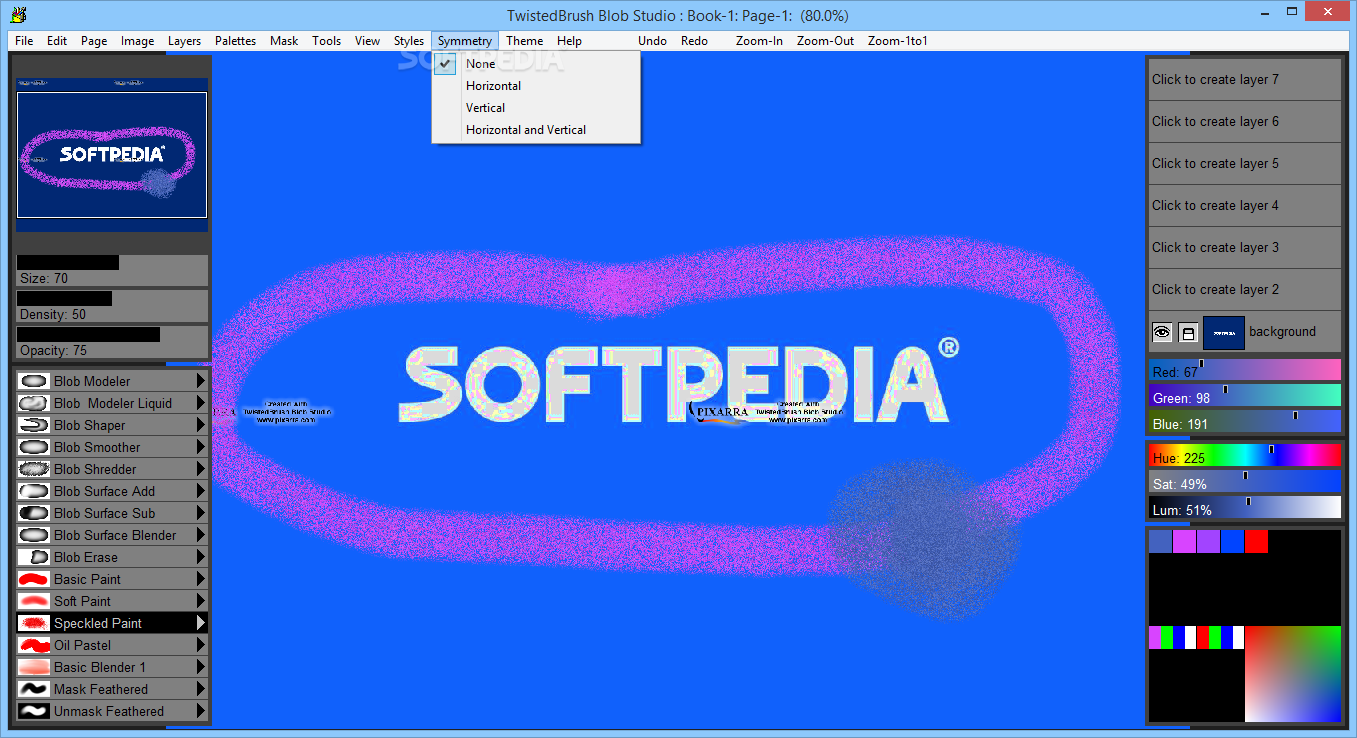Screen dimensions: 1357x738
Task: Select Horizontal and Vertical symmetry
Action: [536, 129]
